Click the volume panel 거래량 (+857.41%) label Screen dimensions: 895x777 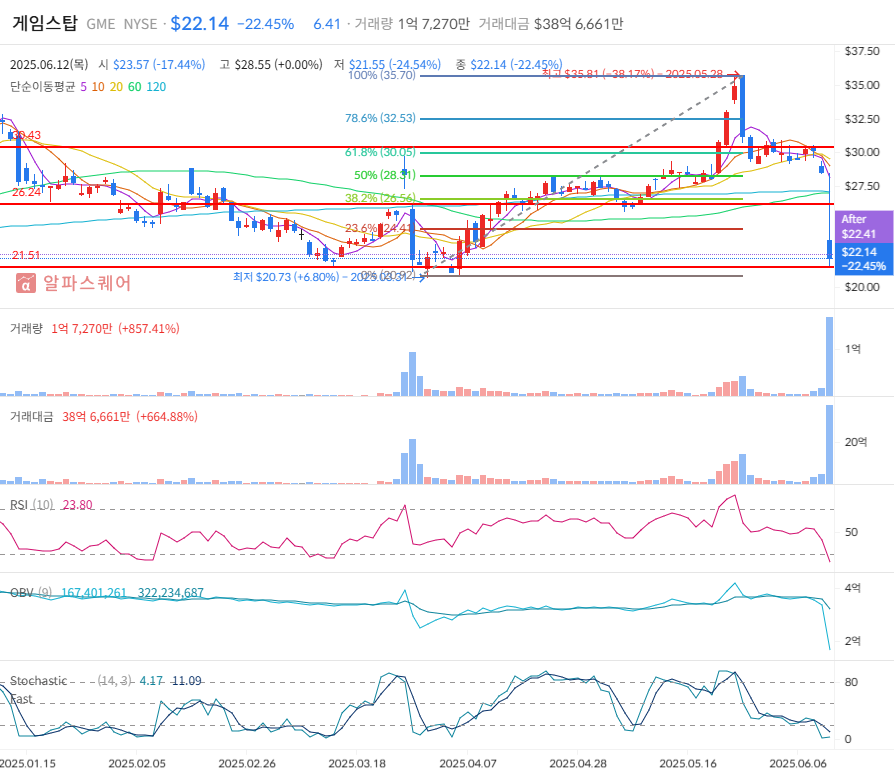click(95, 329)
